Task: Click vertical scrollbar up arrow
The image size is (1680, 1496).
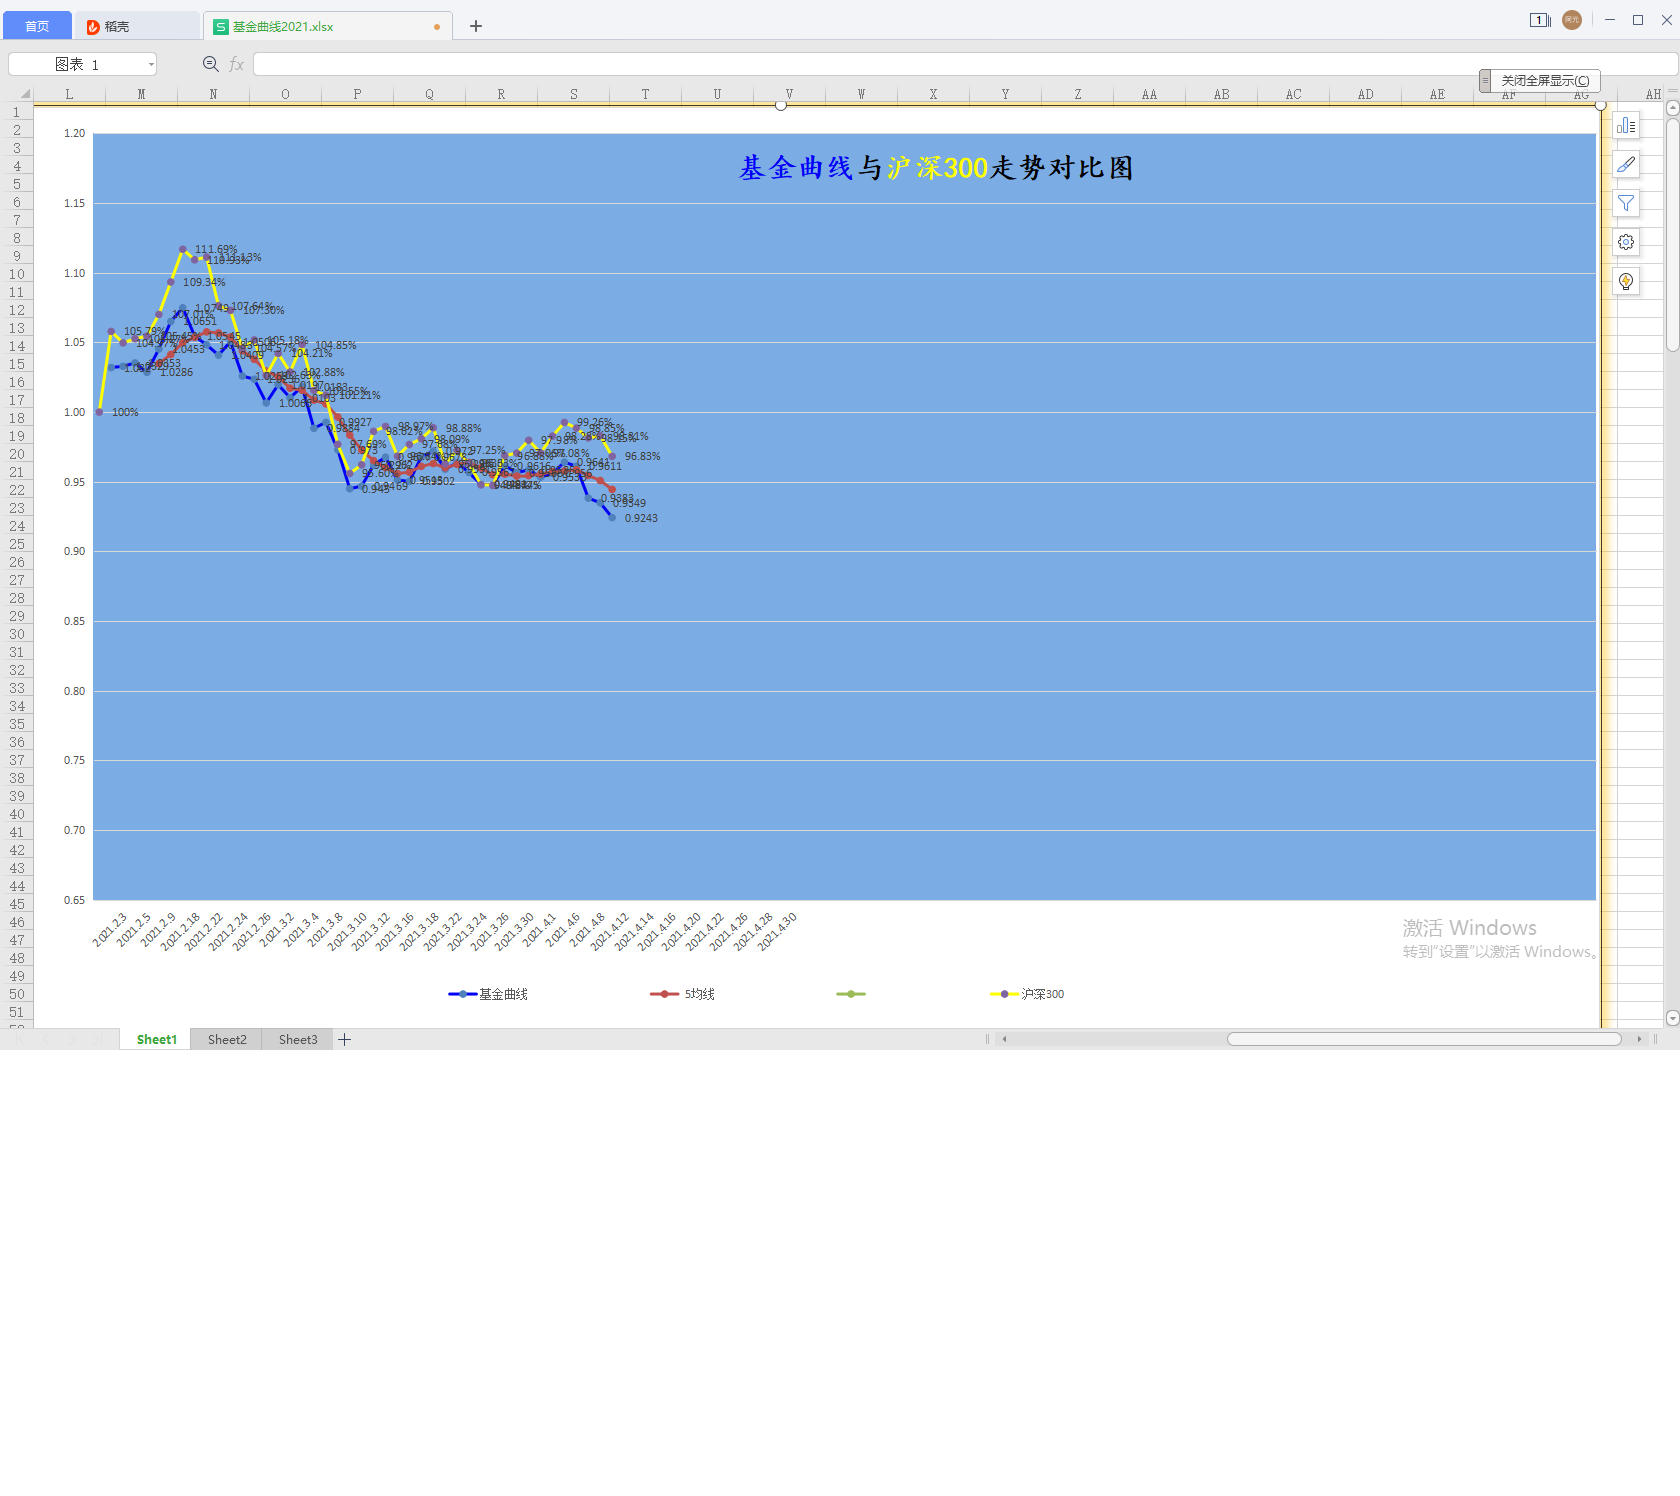Action: click(x=1672, y=108)
